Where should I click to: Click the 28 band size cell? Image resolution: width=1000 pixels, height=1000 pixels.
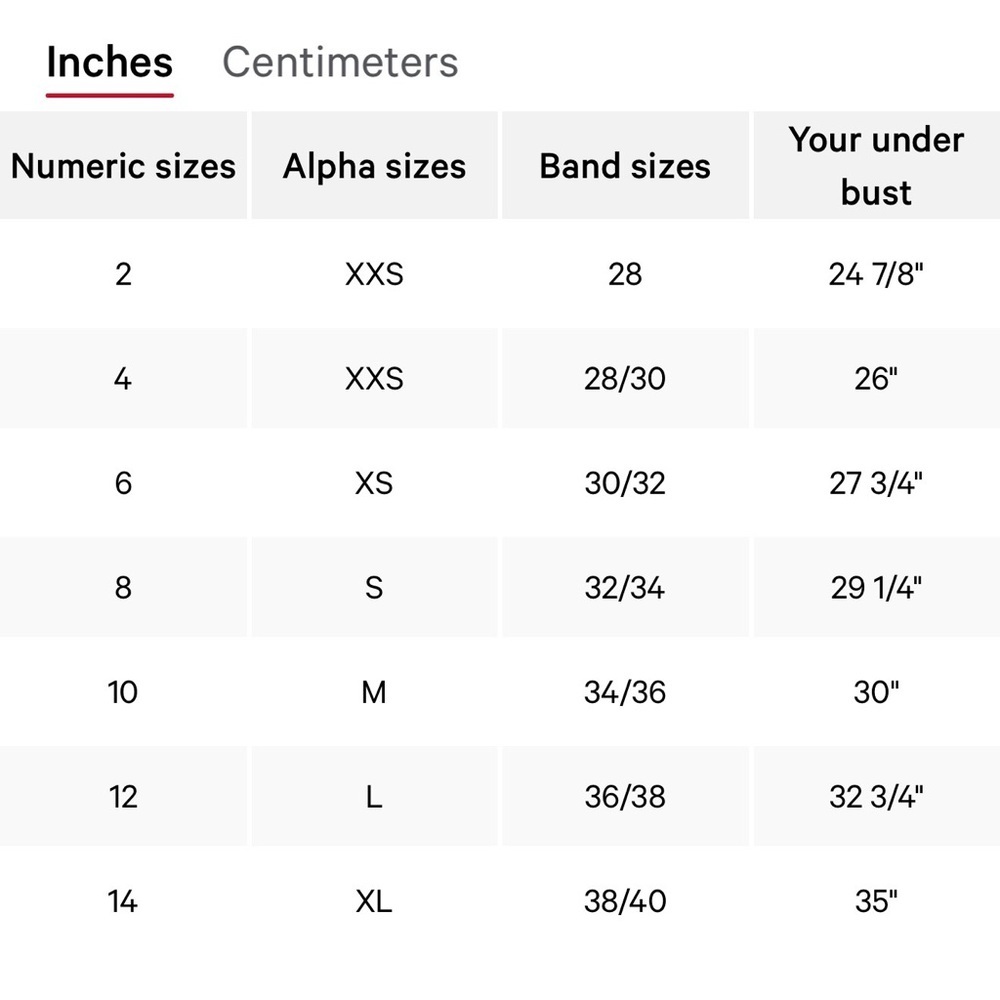[x=625, y=274]
